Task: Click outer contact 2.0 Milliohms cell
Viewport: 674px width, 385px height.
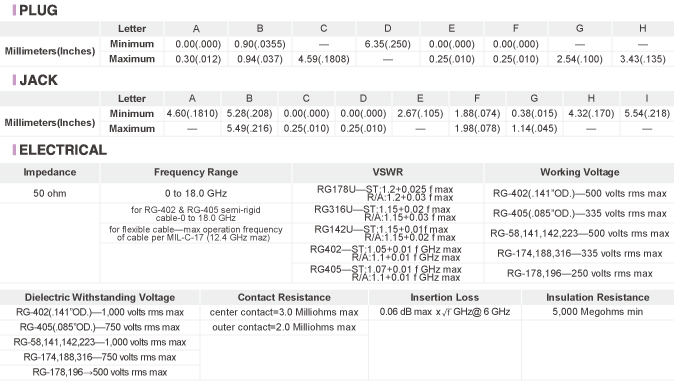Action: pos(284,327)
